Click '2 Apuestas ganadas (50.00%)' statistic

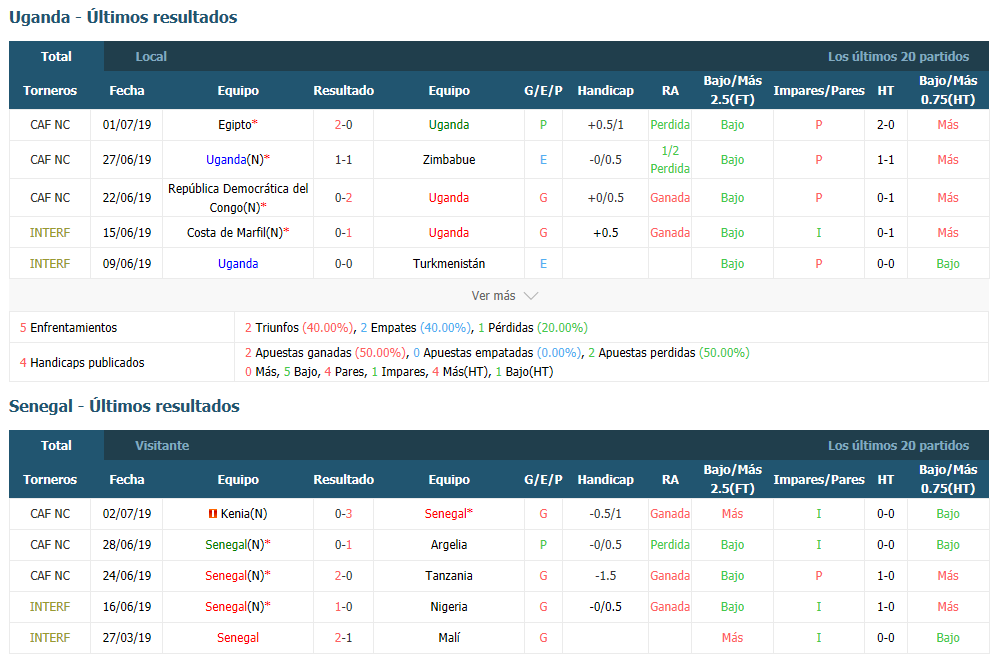click(x=325, y=353)
